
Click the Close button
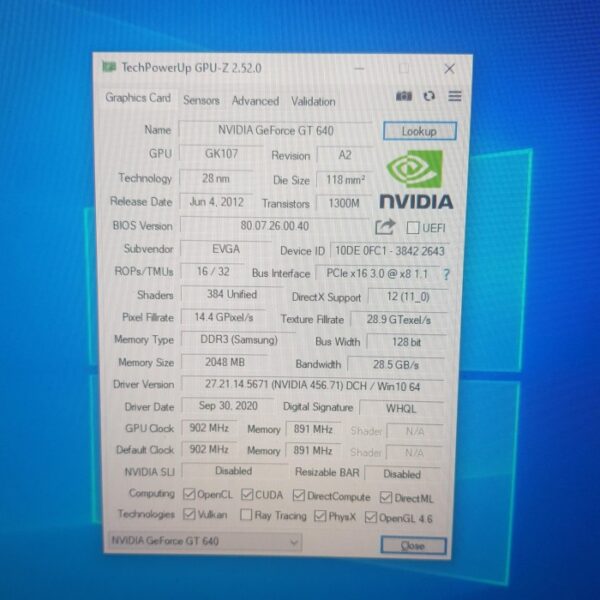pos(413,545)
